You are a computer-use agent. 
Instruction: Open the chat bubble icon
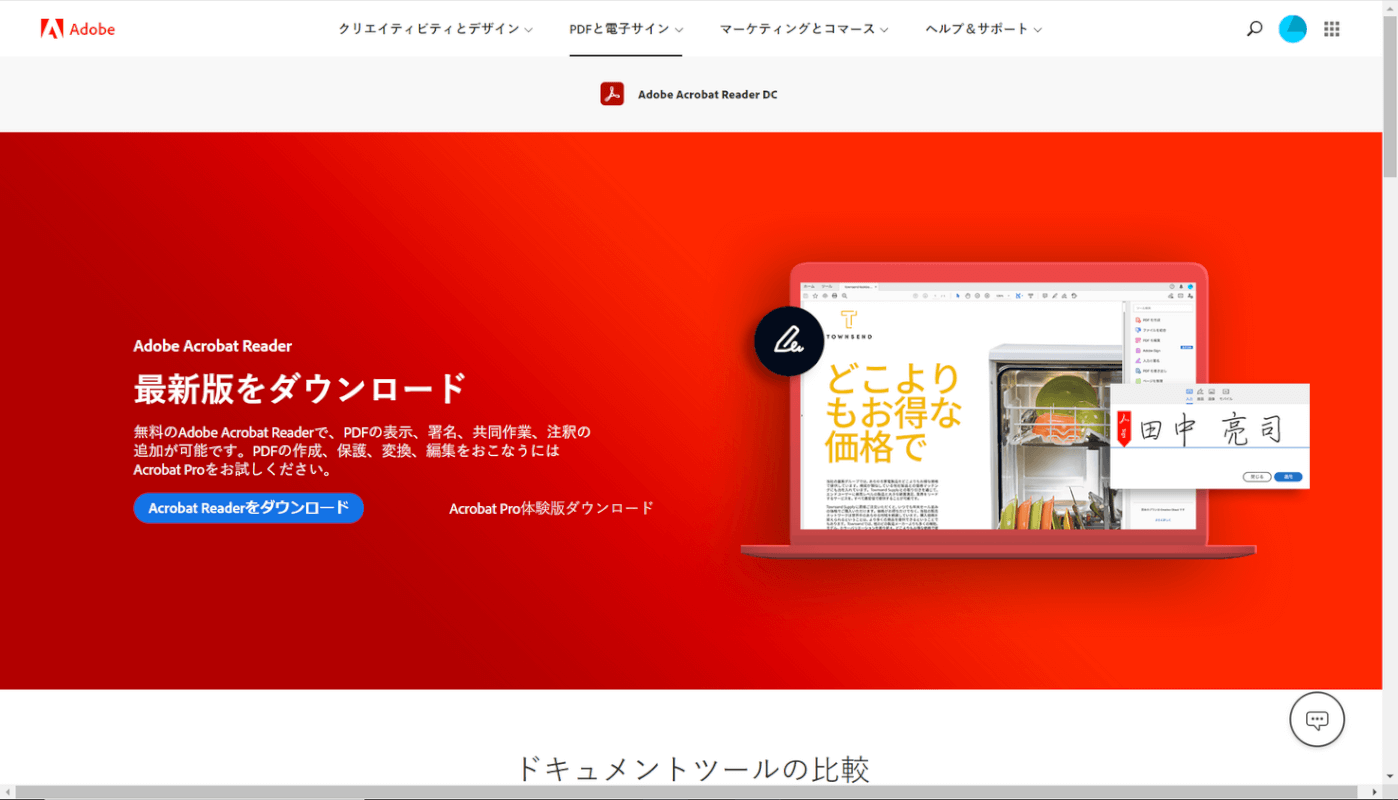click(x=1317, y=719)
